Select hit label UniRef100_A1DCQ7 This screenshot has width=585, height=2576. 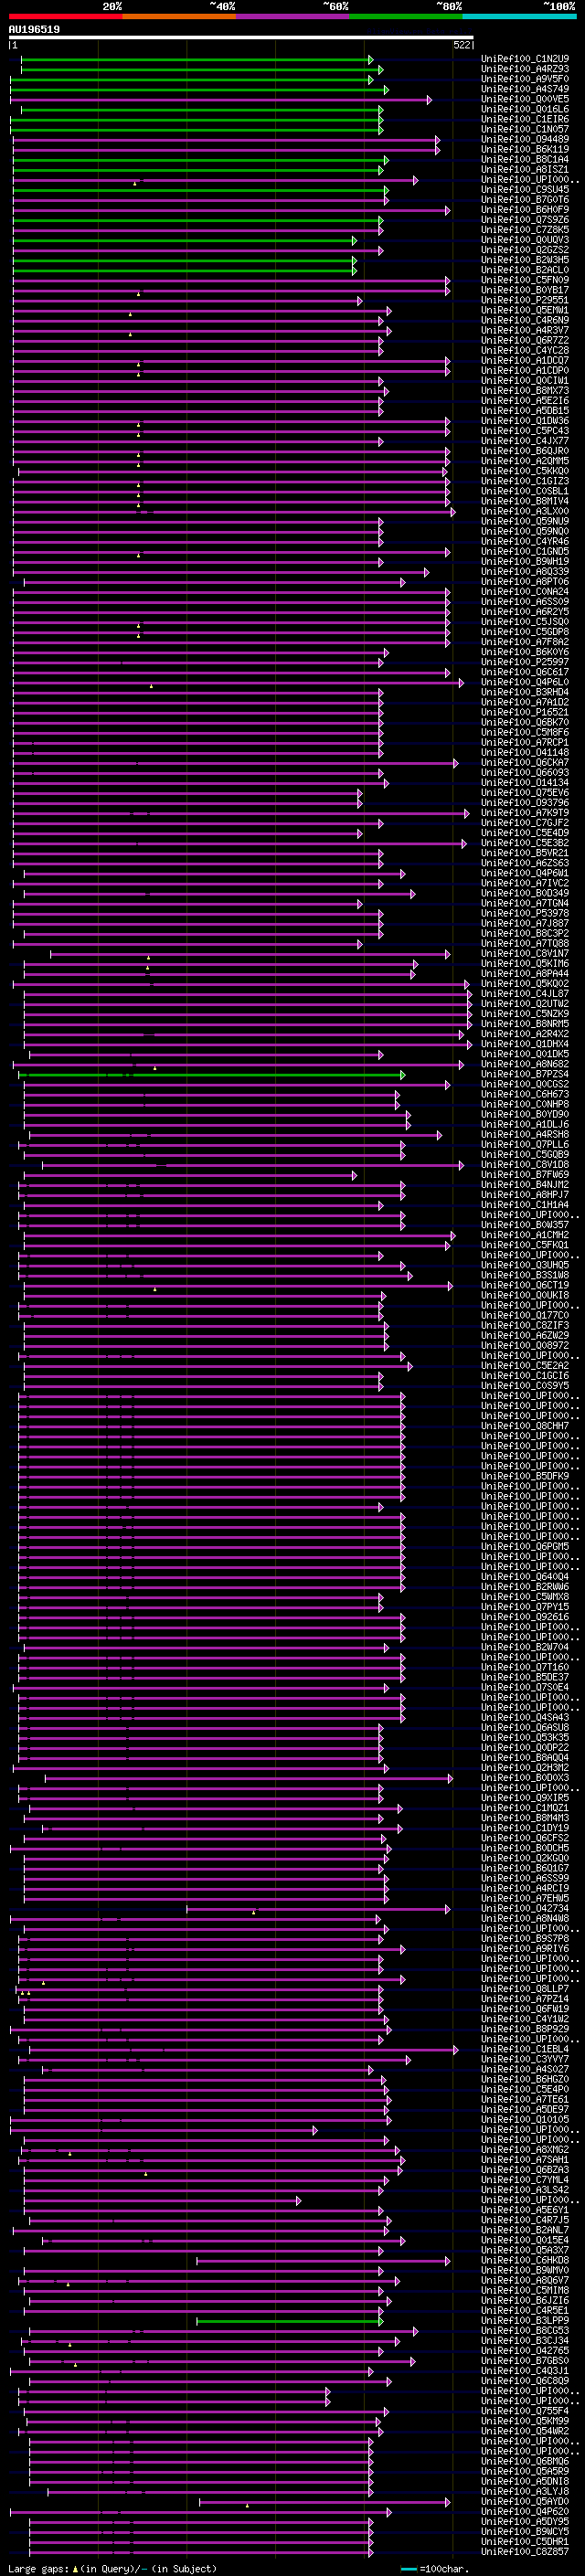pos(525,361)
